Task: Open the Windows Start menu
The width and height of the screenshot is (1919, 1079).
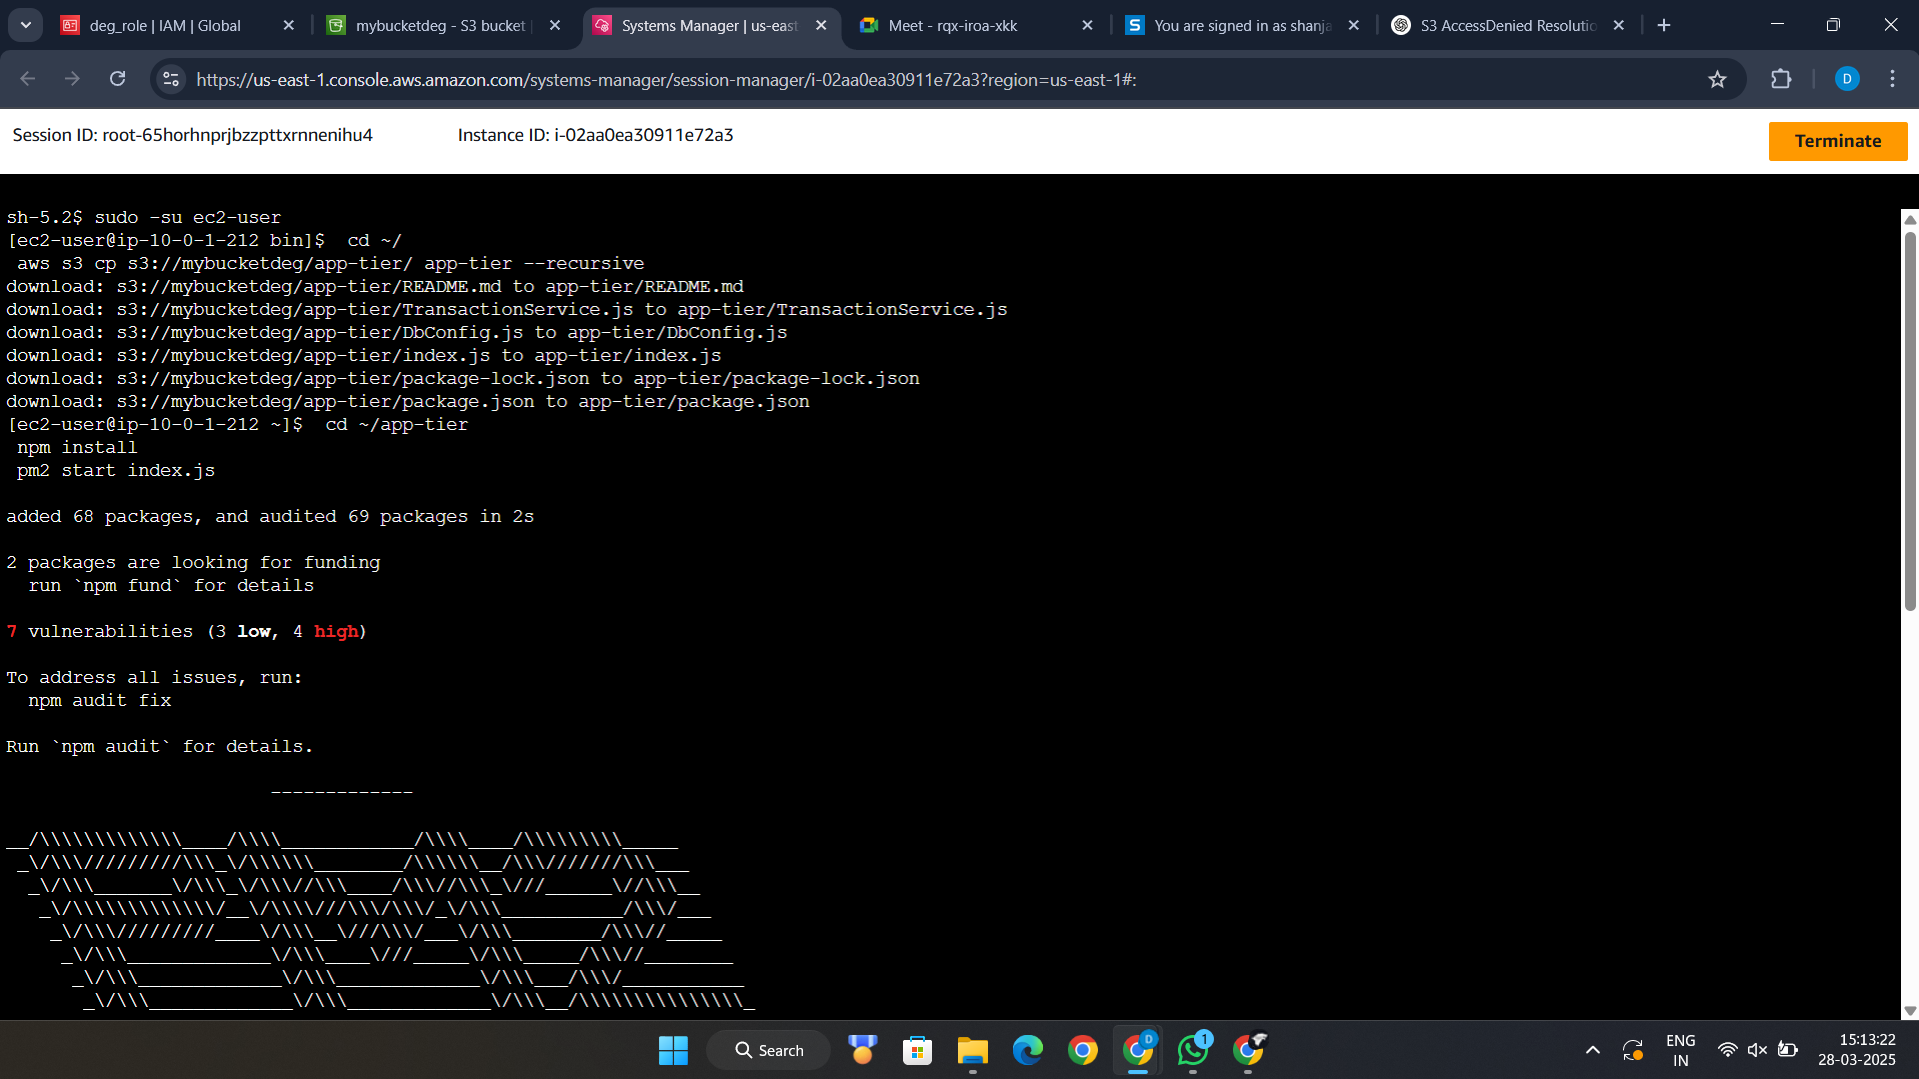Action: pyautogui.click(x=673, y=1050)
